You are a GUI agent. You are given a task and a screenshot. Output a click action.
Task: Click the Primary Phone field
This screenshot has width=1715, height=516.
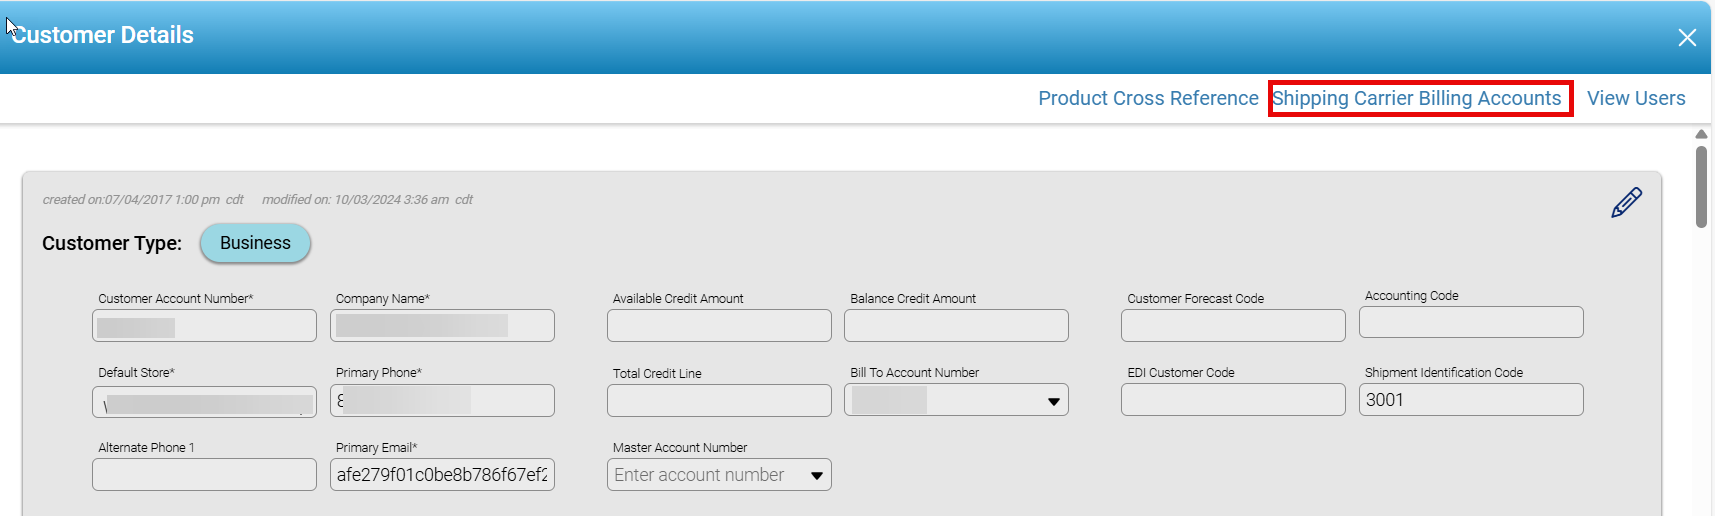pyautogui.click(x=442, y=401)
